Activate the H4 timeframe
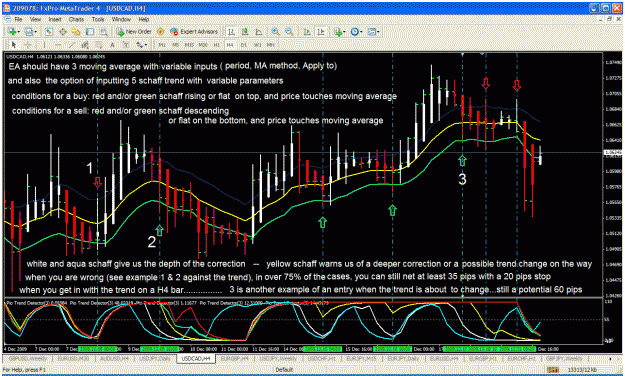The height and width of the screenshot is (376, 625). click(x=230, y=45)
